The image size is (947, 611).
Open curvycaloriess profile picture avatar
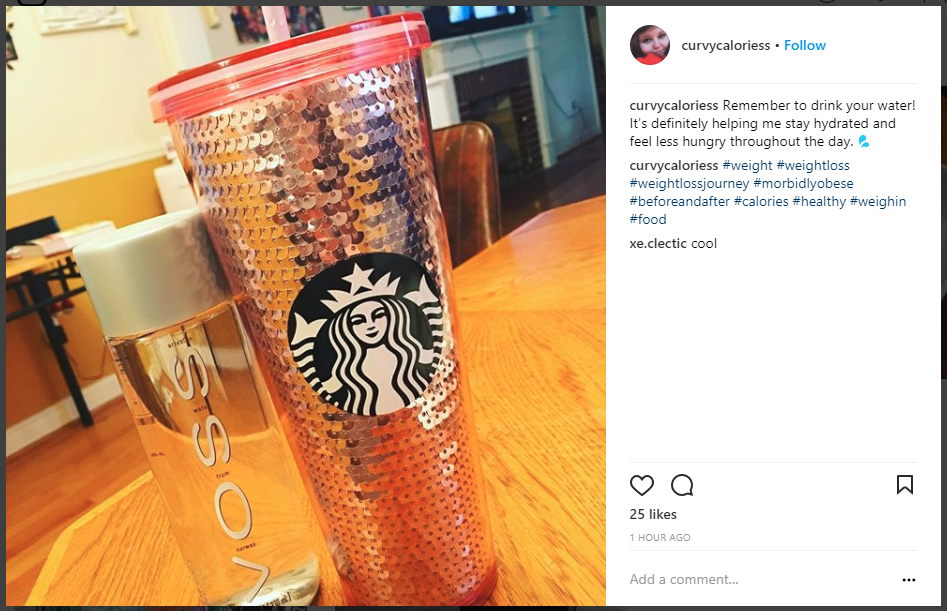650,45
